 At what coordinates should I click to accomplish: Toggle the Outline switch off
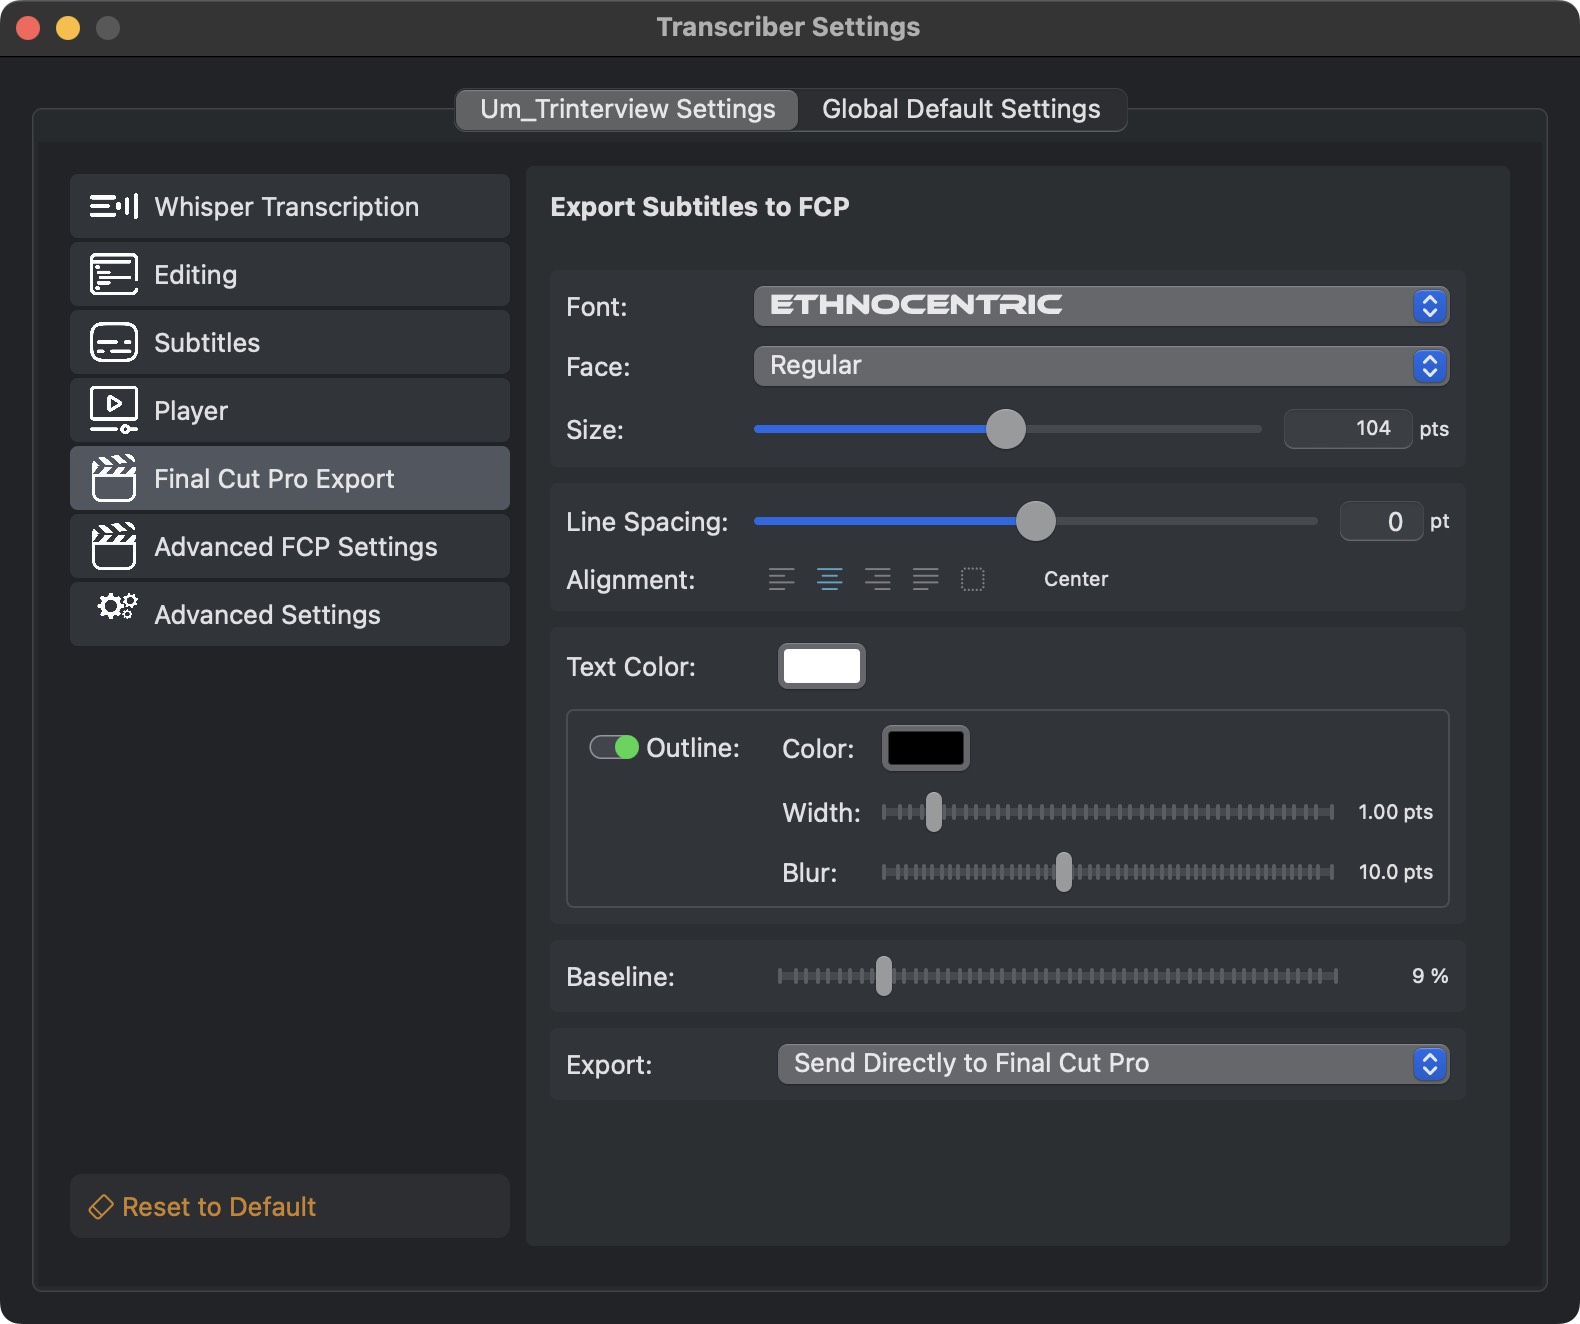614,747
